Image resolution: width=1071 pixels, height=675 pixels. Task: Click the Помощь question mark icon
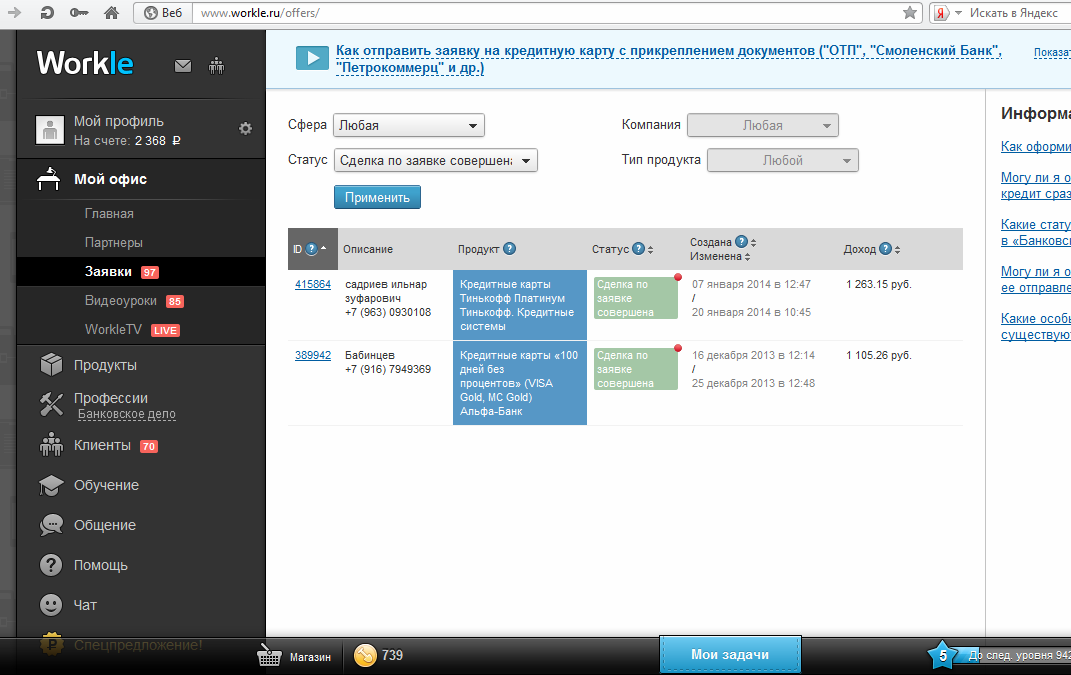pyautogui.click(x=51, y=565)
